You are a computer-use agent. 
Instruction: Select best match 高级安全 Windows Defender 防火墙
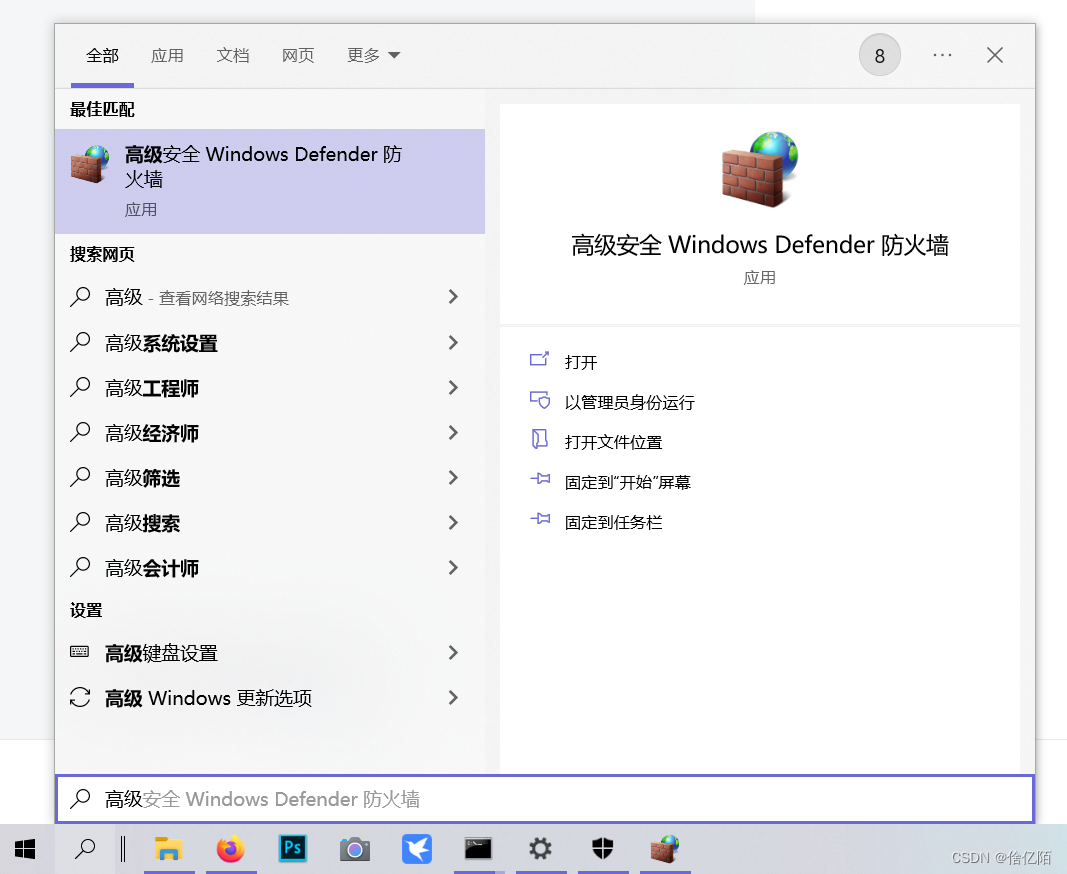click(270, 182)
